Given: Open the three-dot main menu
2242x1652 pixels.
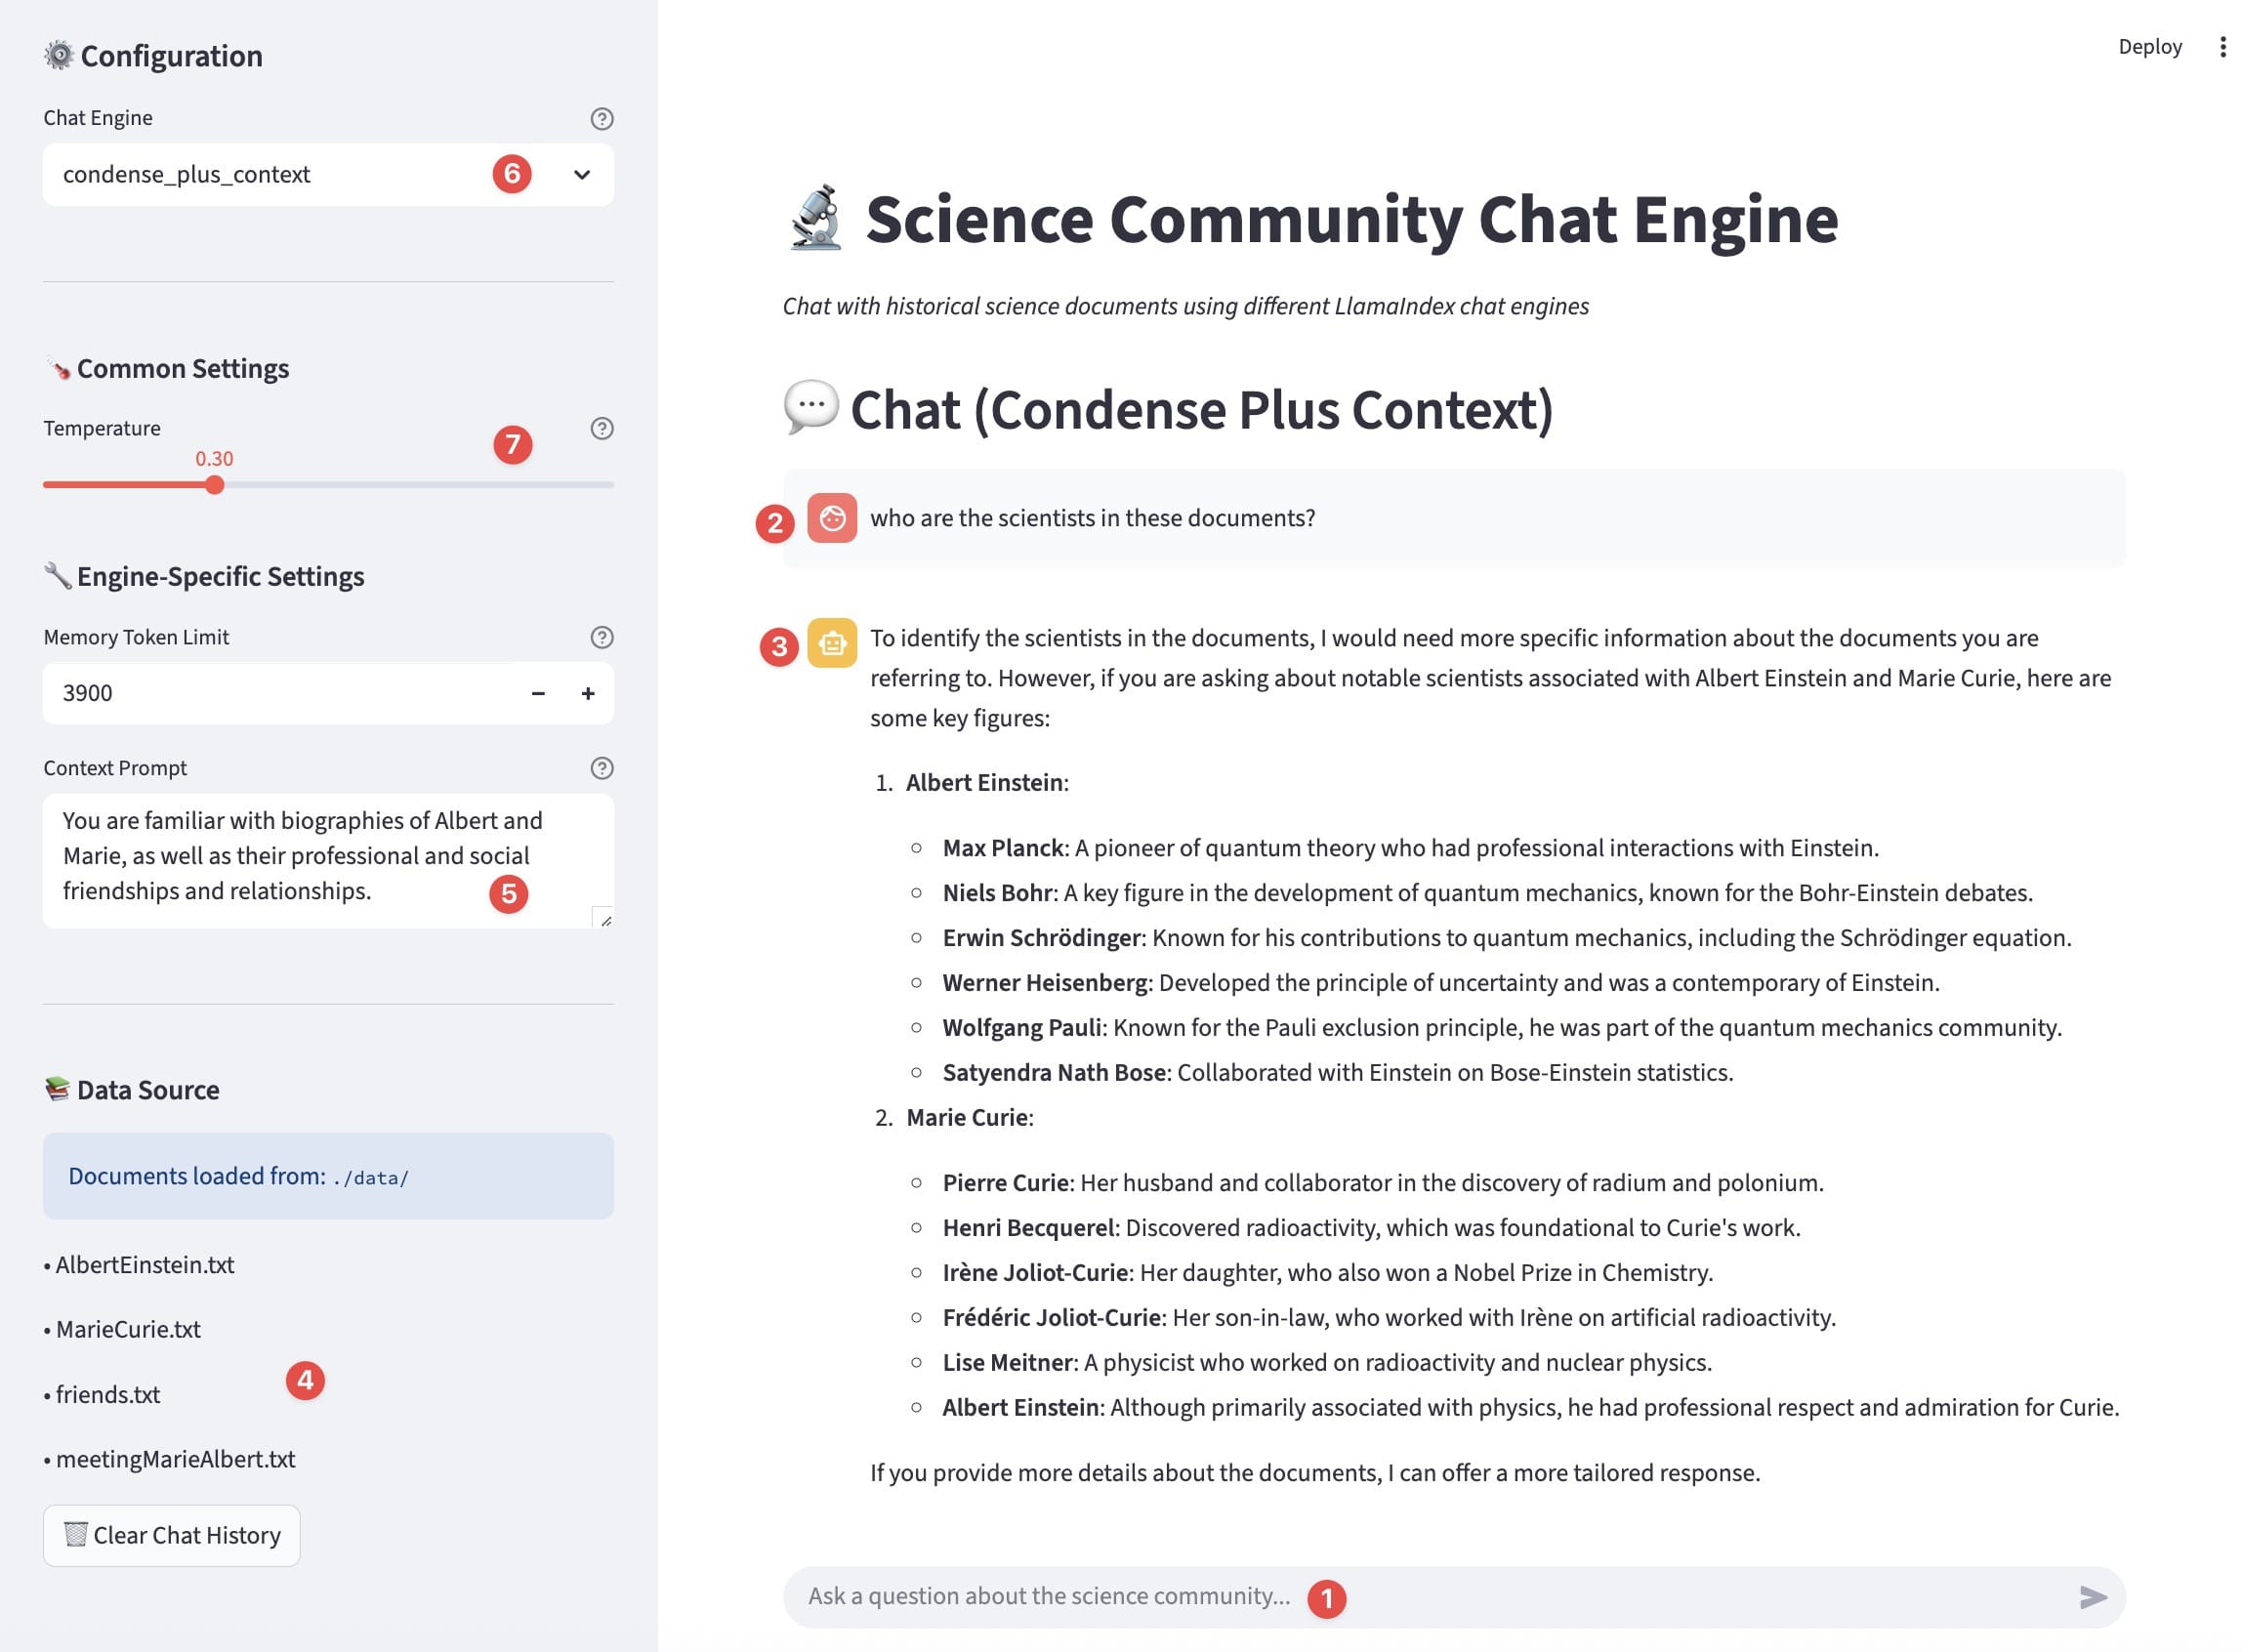Looking at the screenshot, I should pos(2222,47).
